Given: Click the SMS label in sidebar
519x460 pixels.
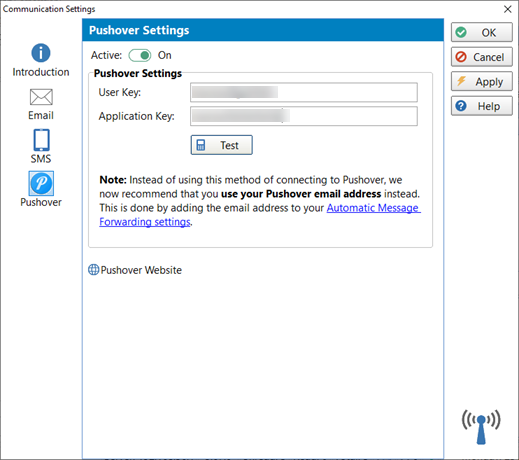Looking at the screenshot, I should tap(41, 159).
